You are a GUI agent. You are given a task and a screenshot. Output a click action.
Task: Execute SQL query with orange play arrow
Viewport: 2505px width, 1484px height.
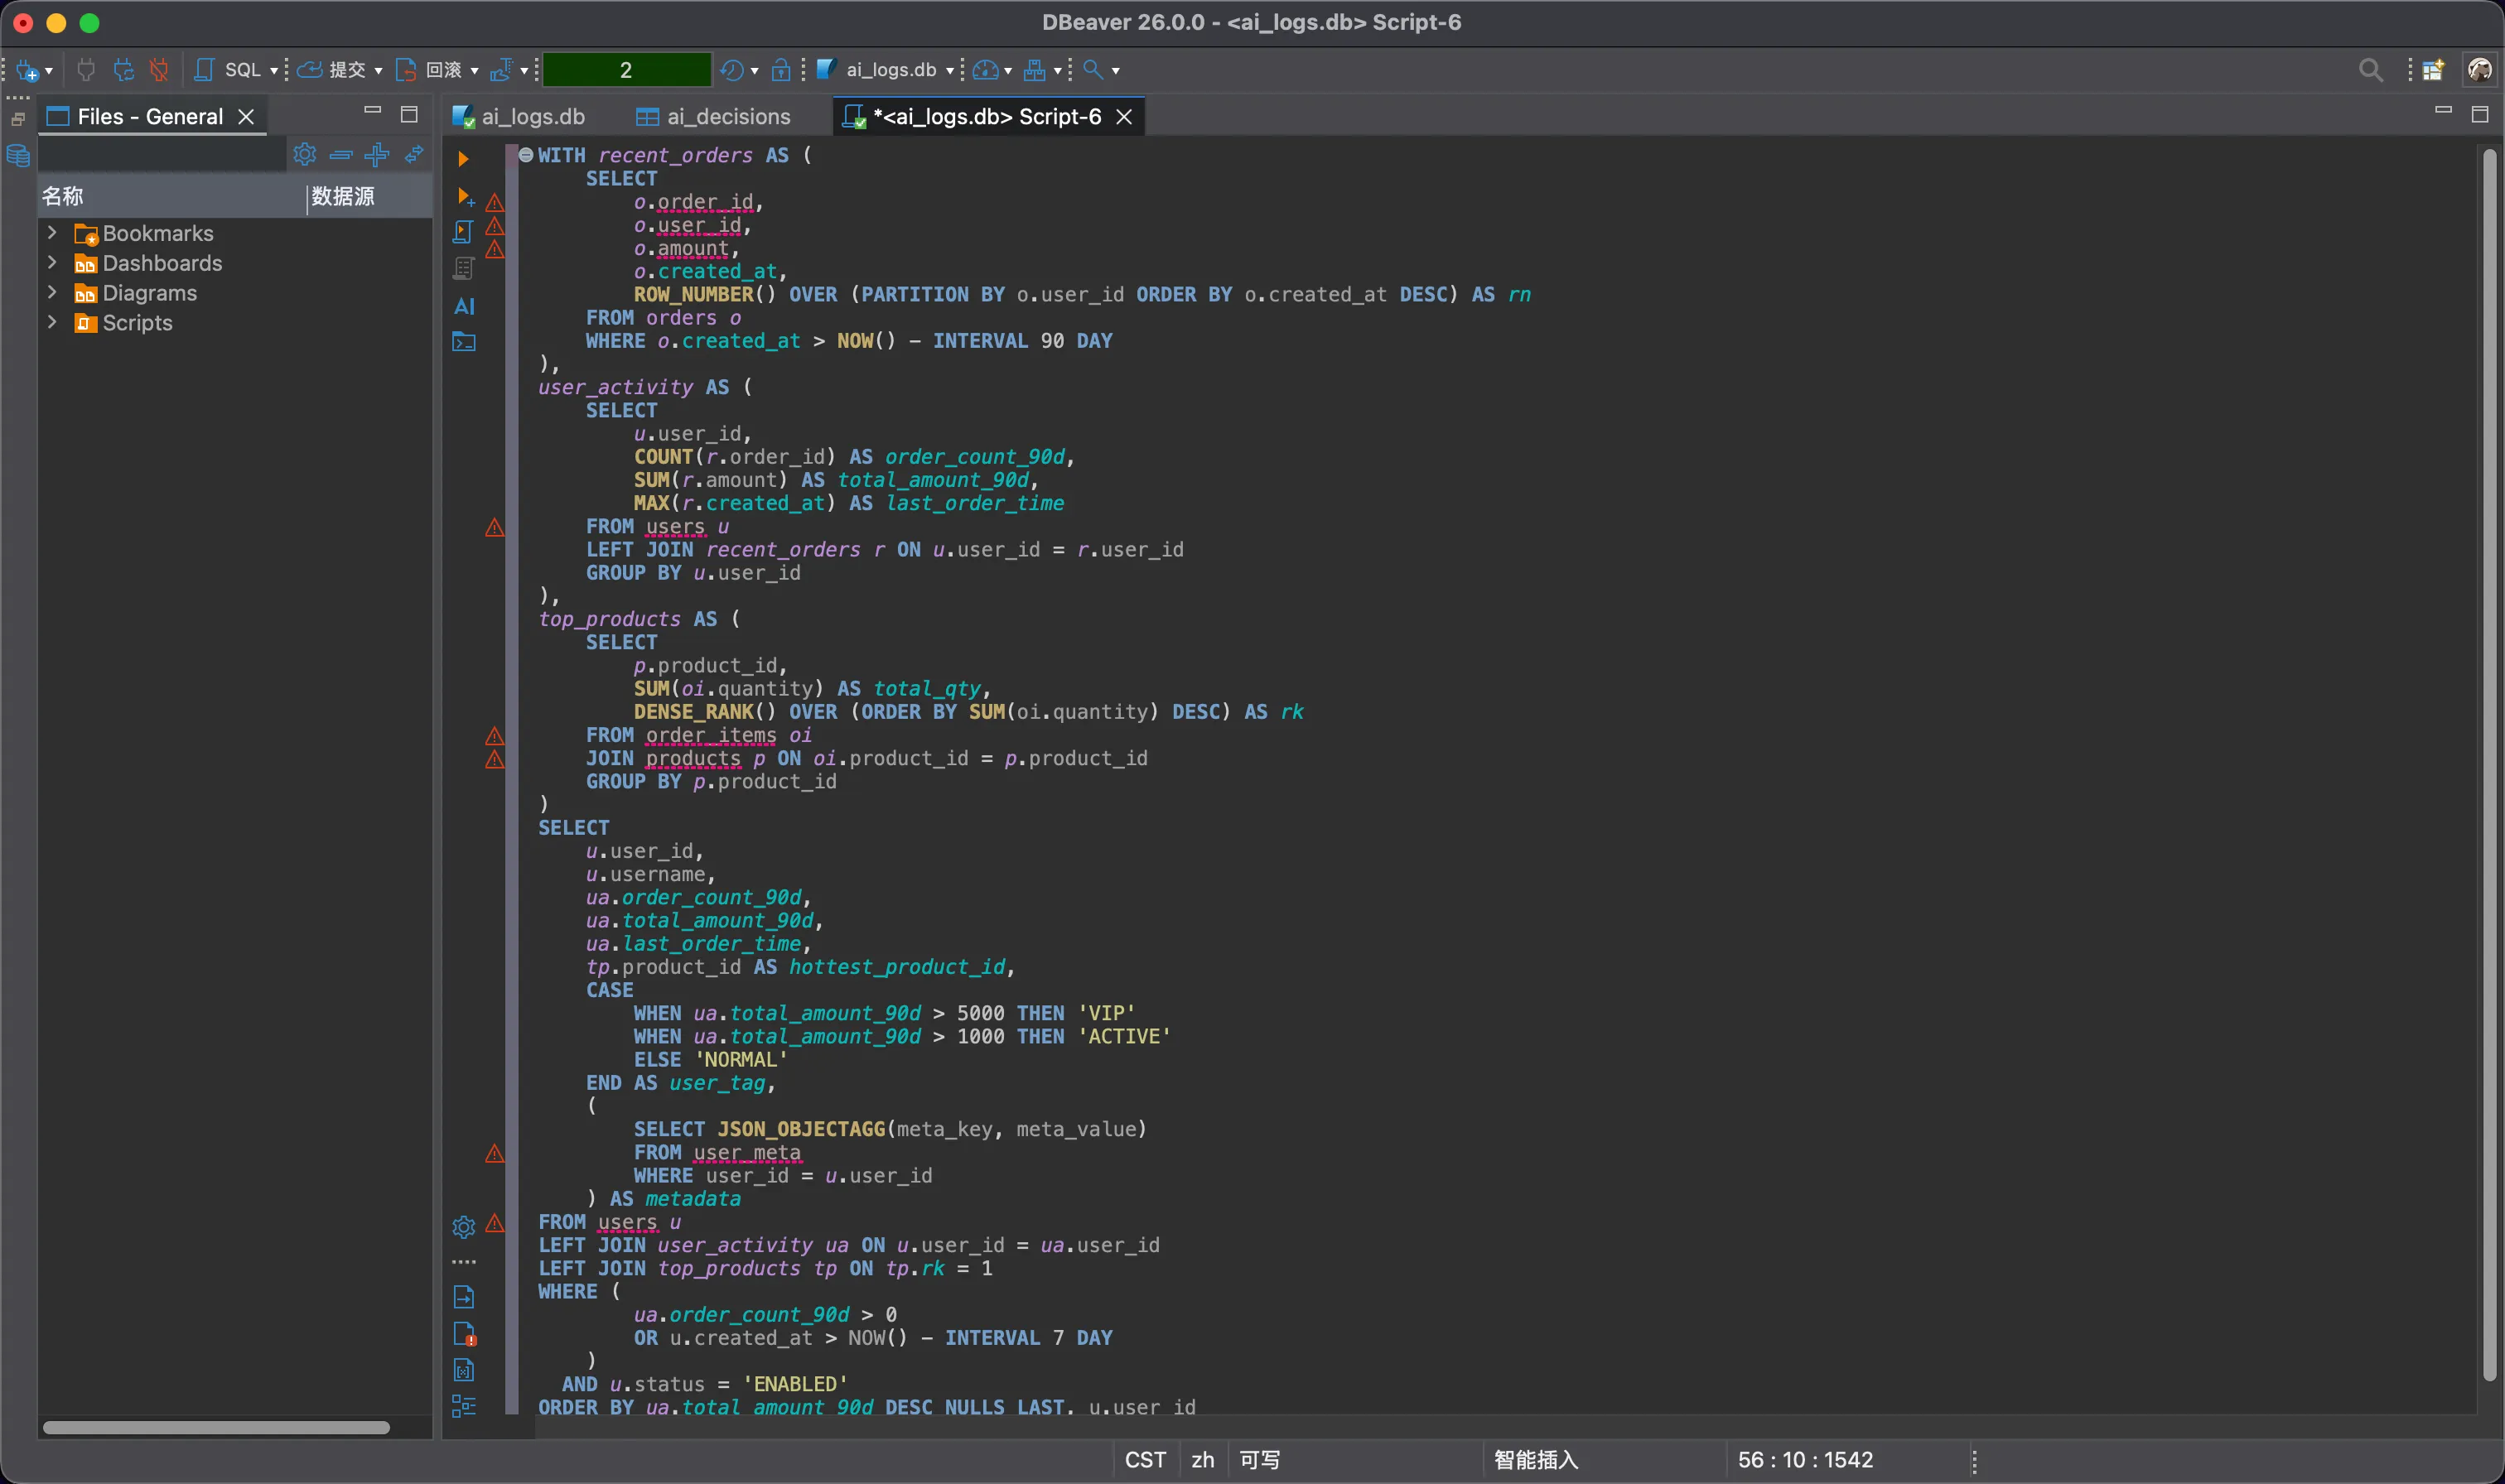click(462, 158)
